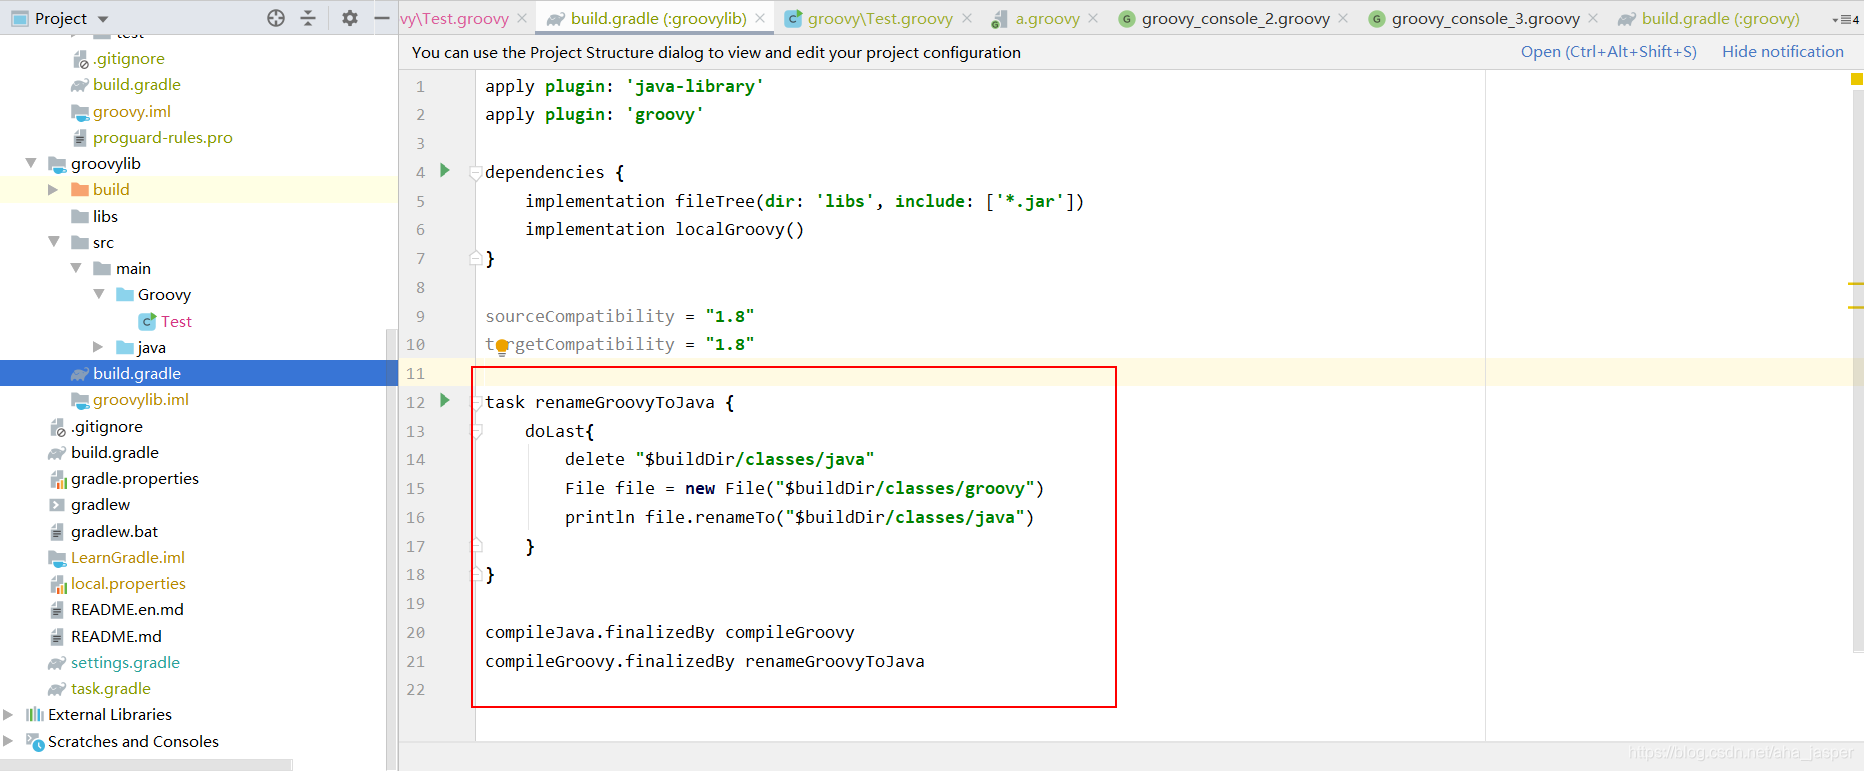1864x771 pixels.
Task: Expand the build folder
Action: [53, 189]
